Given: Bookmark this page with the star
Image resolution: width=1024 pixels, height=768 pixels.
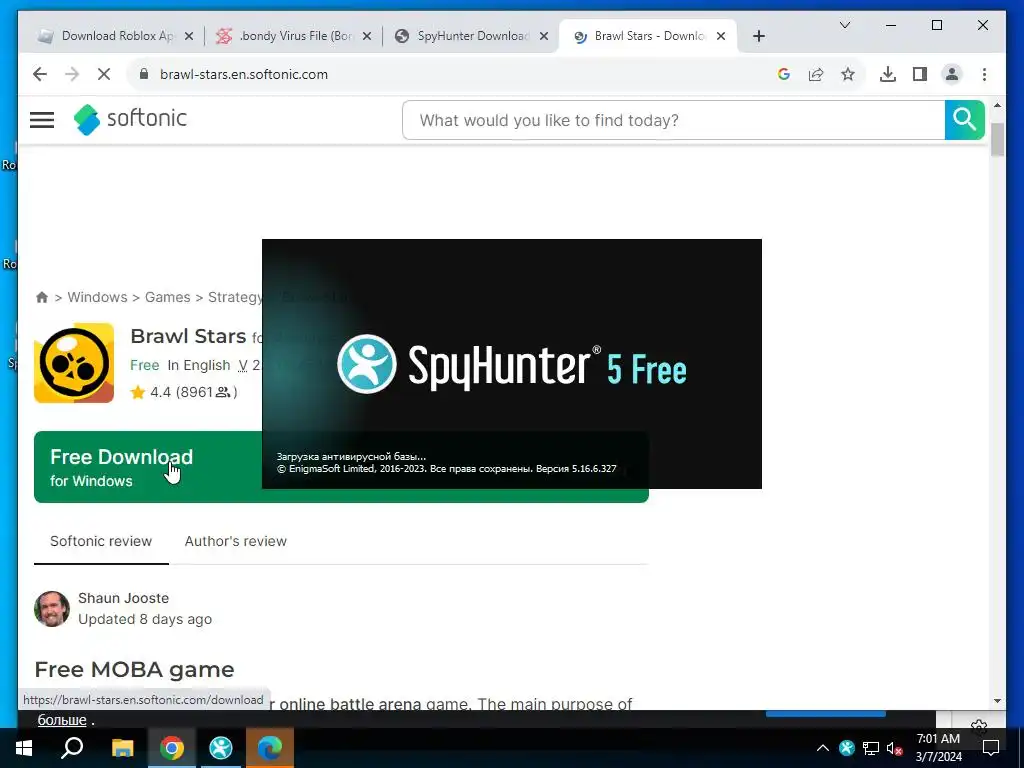Looking at the screenshot, I should point(848,74).
